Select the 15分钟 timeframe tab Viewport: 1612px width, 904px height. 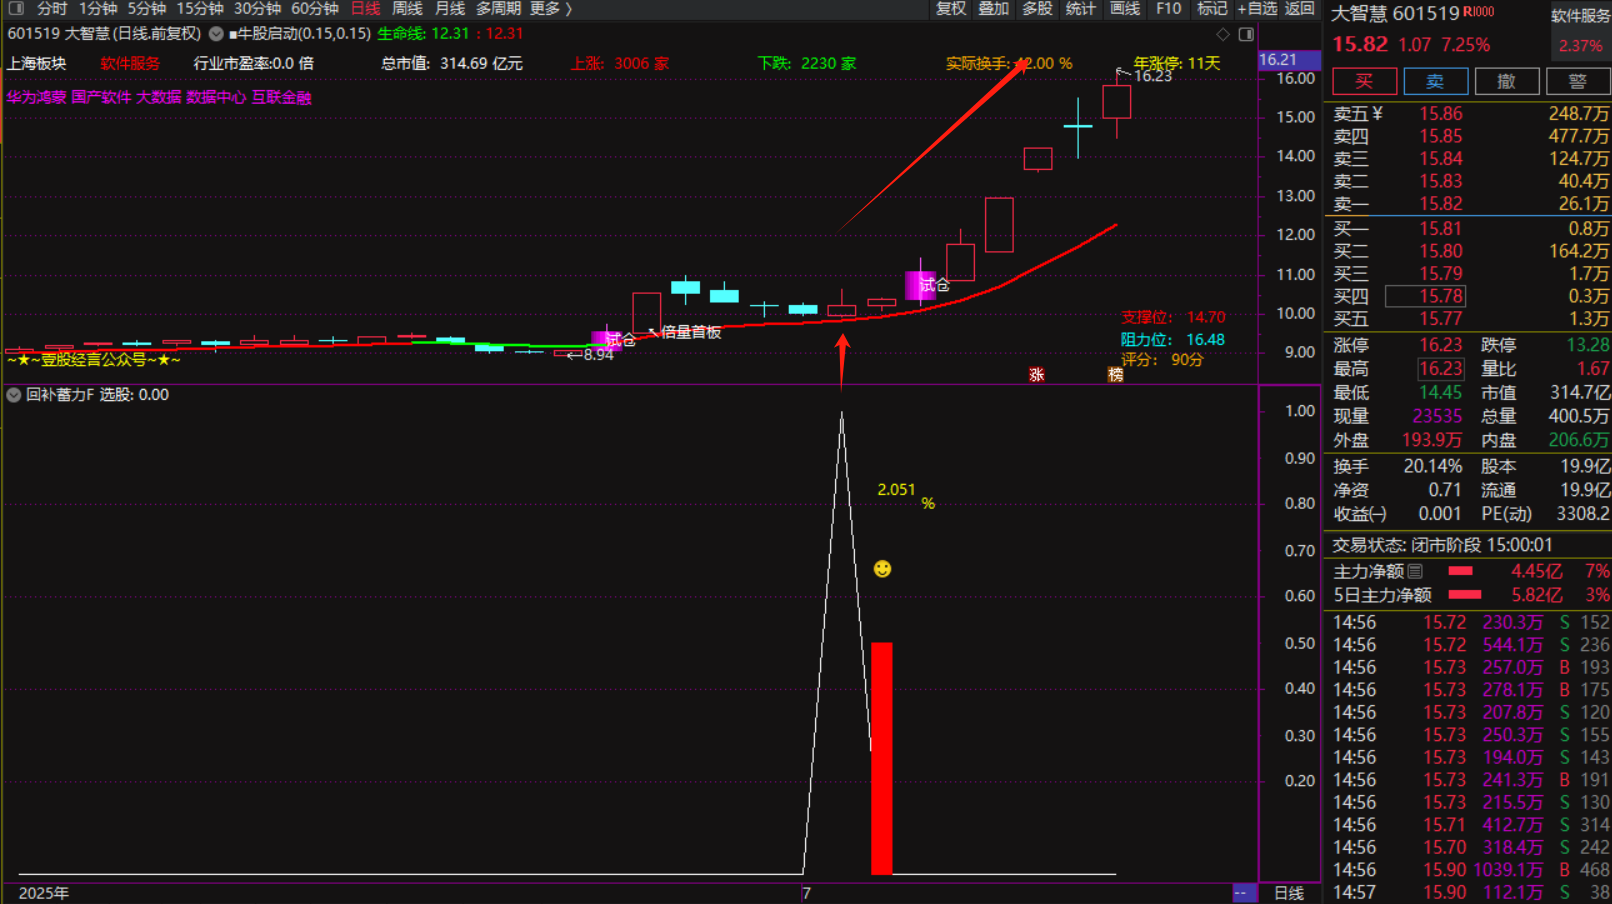(200, 9)
